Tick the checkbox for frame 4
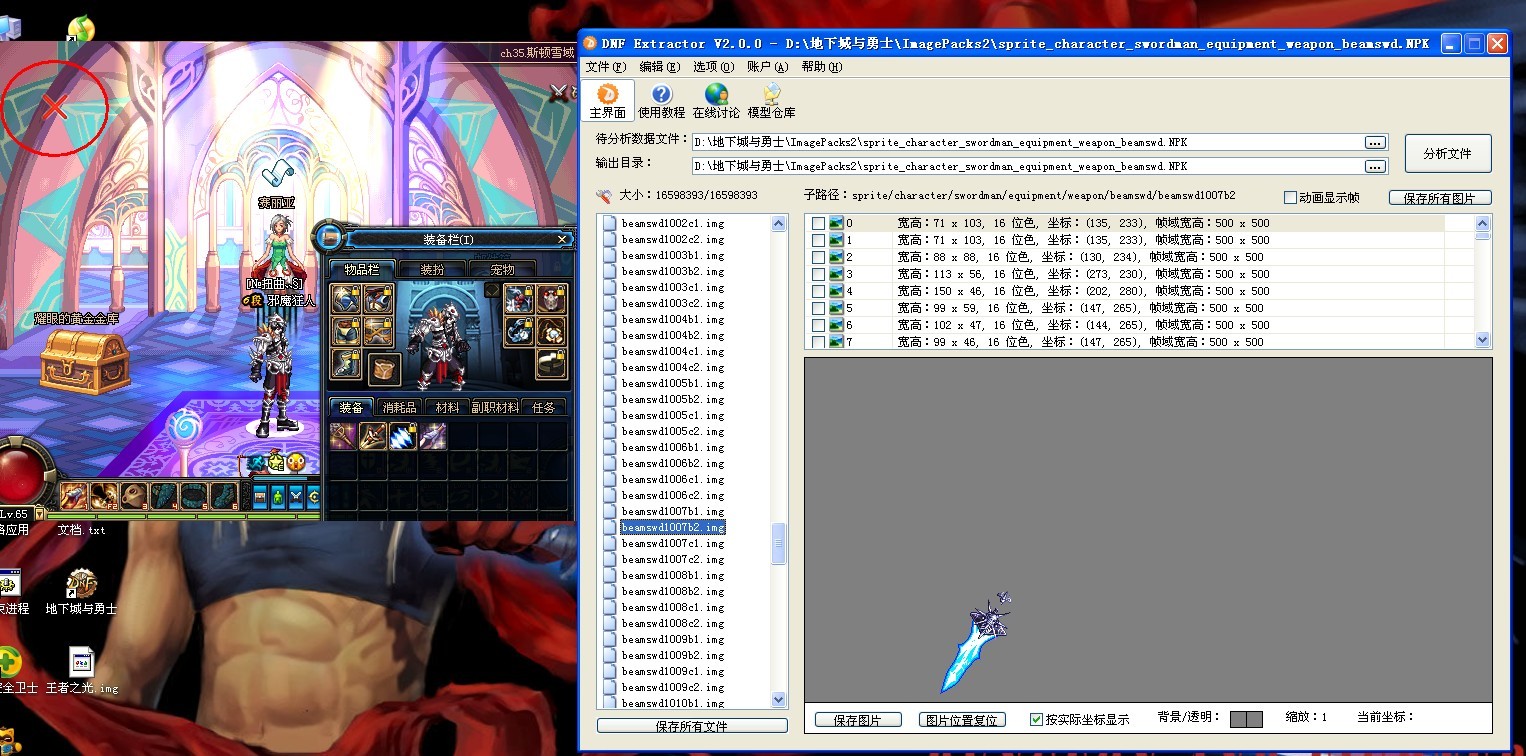Image resolution: width=1526 pixels, height=756 pixels. (x=818, y=291)
